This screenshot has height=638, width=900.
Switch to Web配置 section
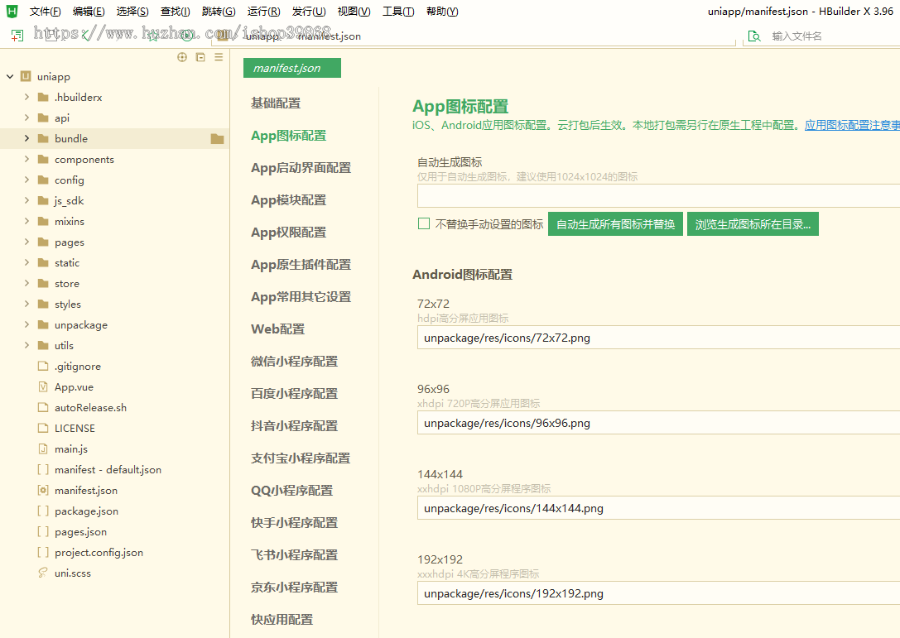click(278, 329)
